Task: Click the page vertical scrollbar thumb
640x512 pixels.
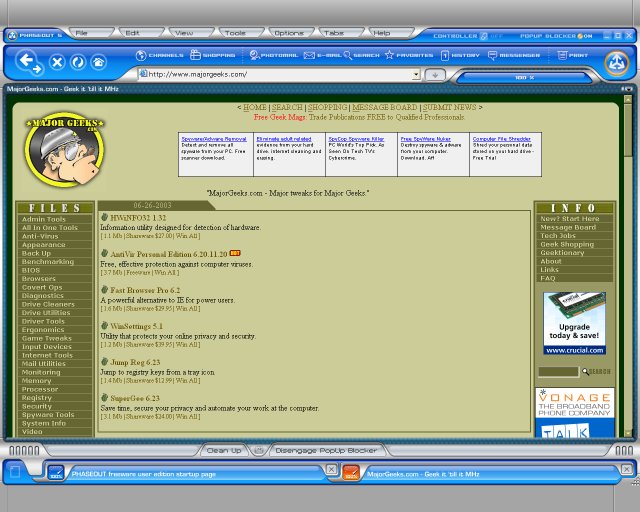Action: 628,130
